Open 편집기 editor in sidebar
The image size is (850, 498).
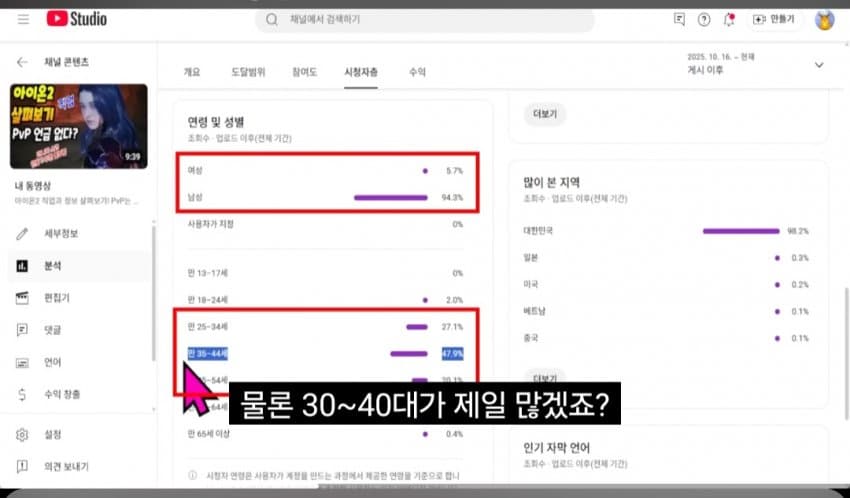[x=55, y=298]
